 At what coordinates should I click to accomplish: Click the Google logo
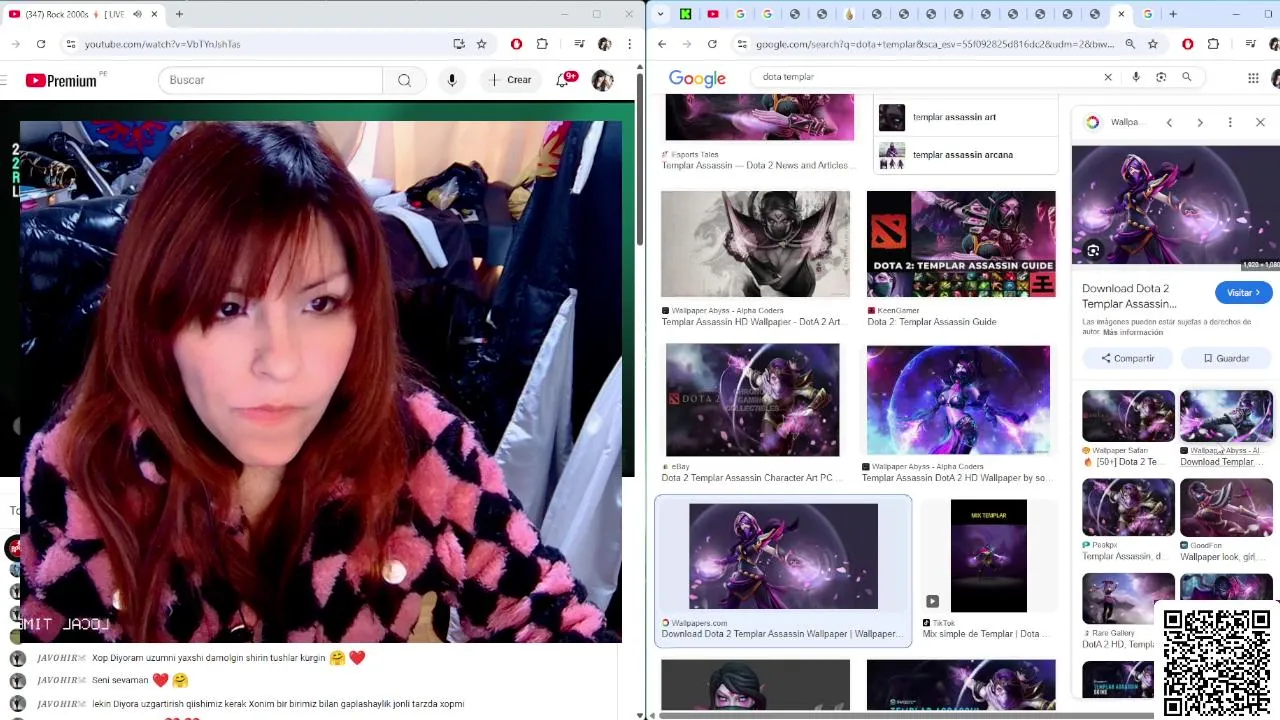click(x=697, y=78)
